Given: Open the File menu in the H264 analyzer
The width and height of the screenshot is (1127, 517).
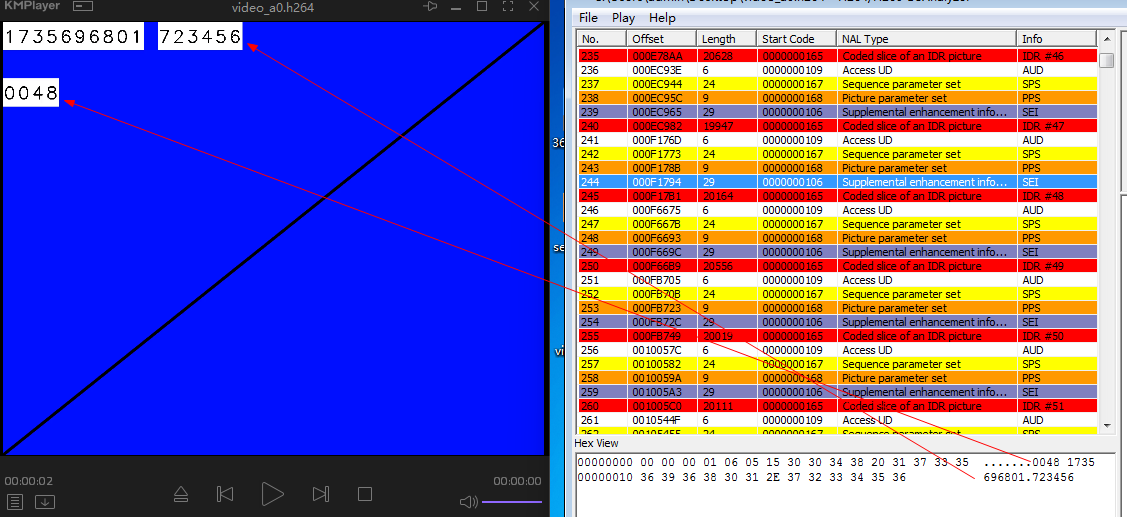Looking at the screenshot, I should [x=588, y=17].
